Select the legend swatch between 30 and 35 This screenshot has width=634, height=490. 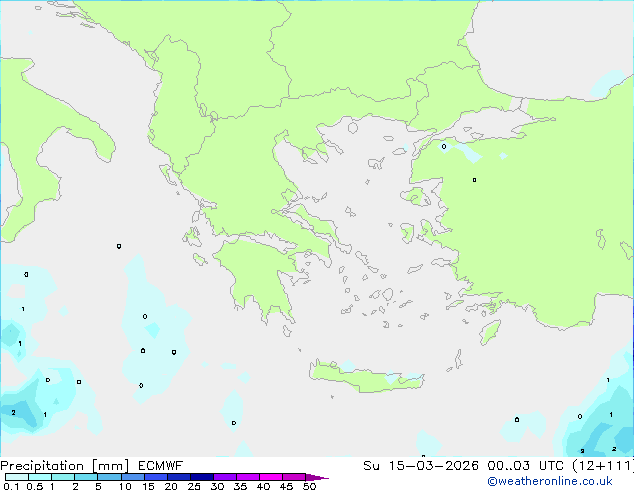click(x=225, y=477)
